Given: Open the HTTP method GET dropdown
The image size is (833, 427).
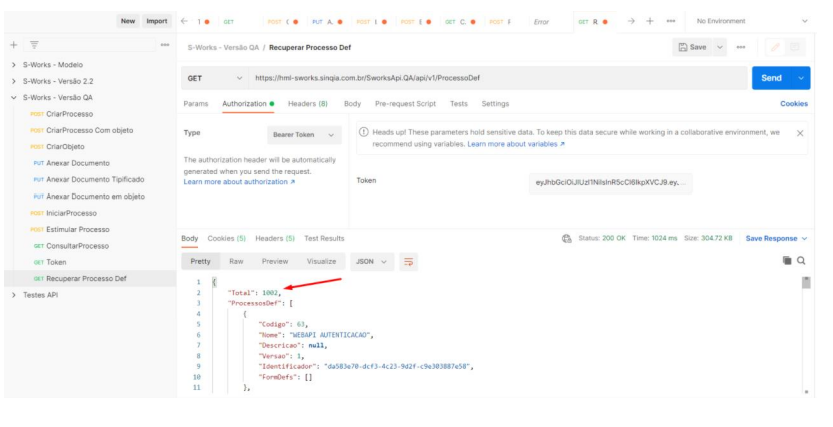Looking at the screenshot, I should pos(215,78).
